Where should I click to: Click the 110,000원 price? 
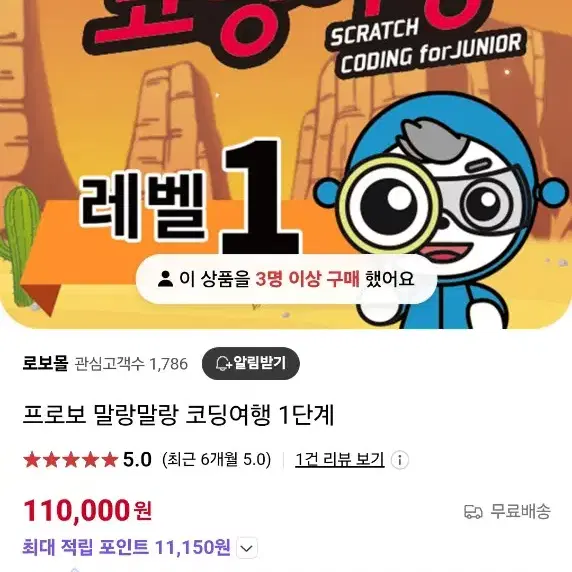(x=88, y=511)
